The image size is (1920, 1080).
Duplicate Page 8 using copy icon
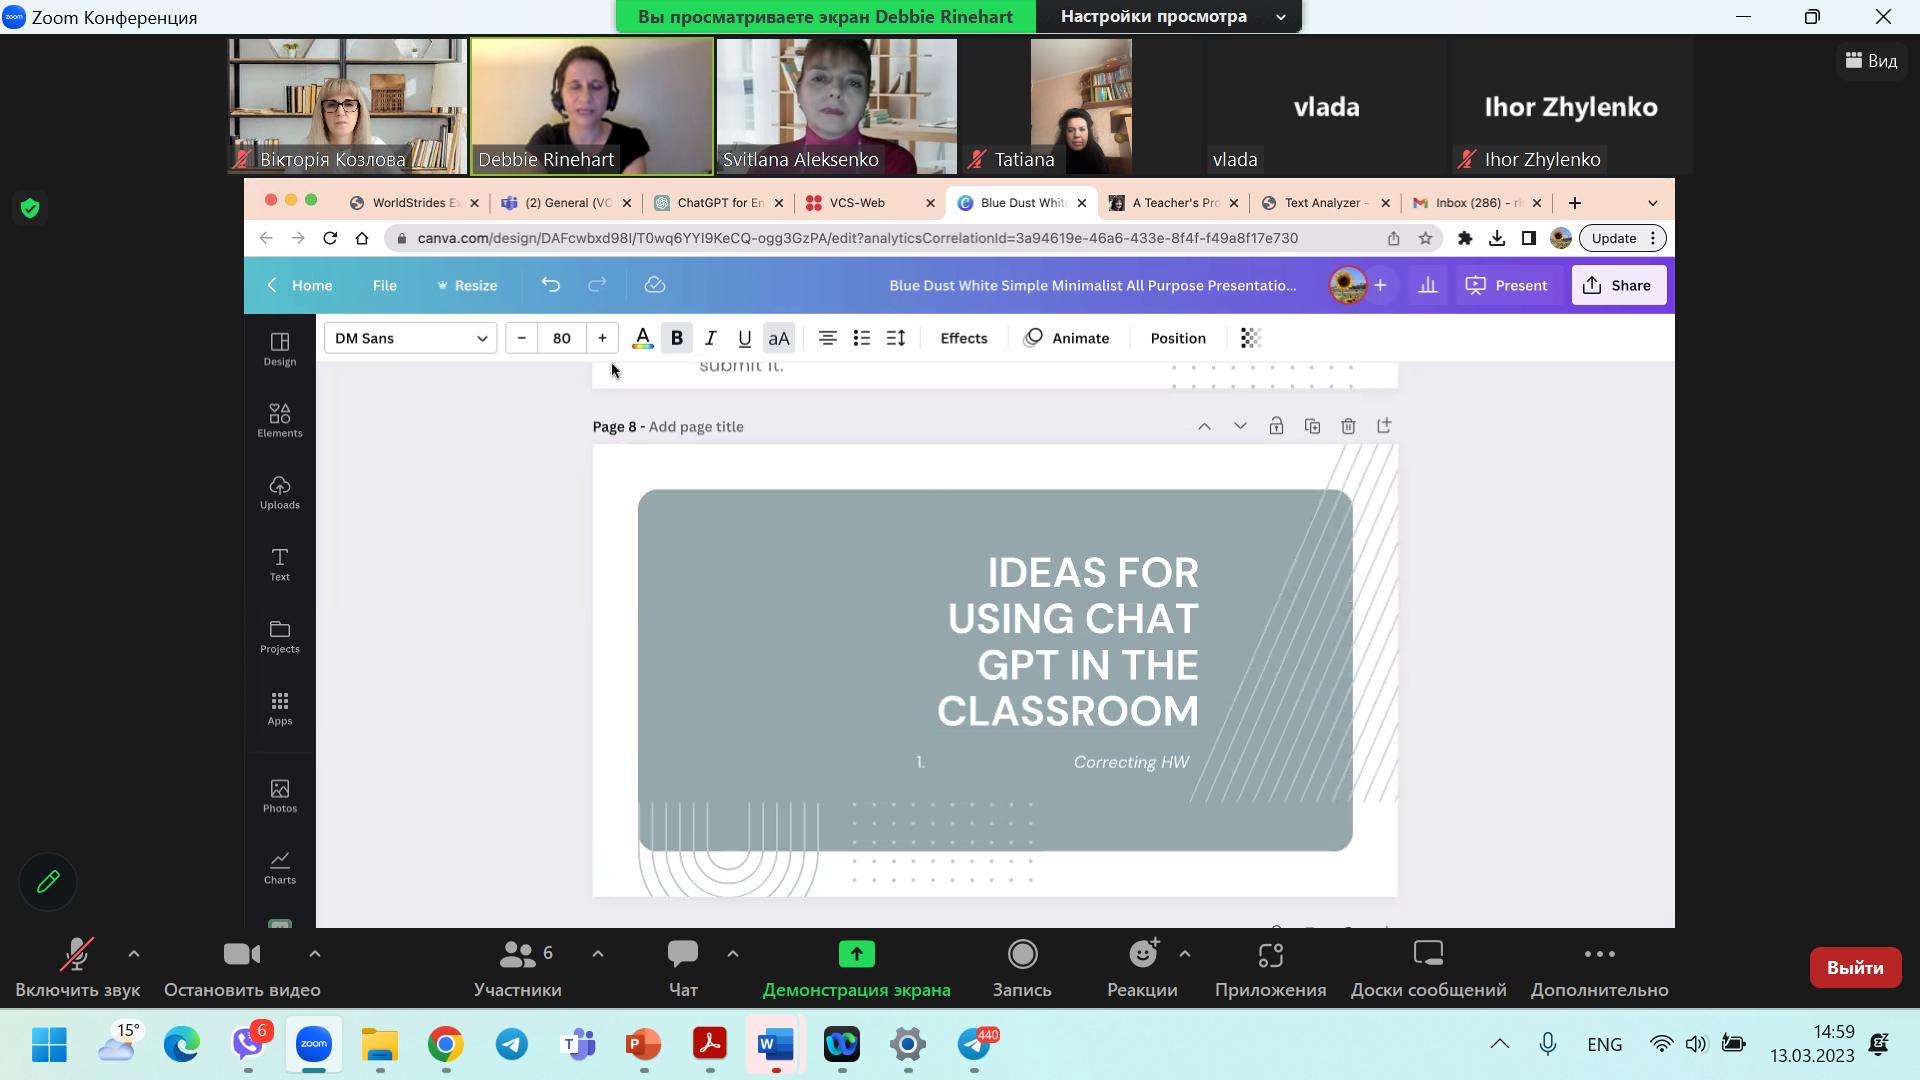[1312, 426]
